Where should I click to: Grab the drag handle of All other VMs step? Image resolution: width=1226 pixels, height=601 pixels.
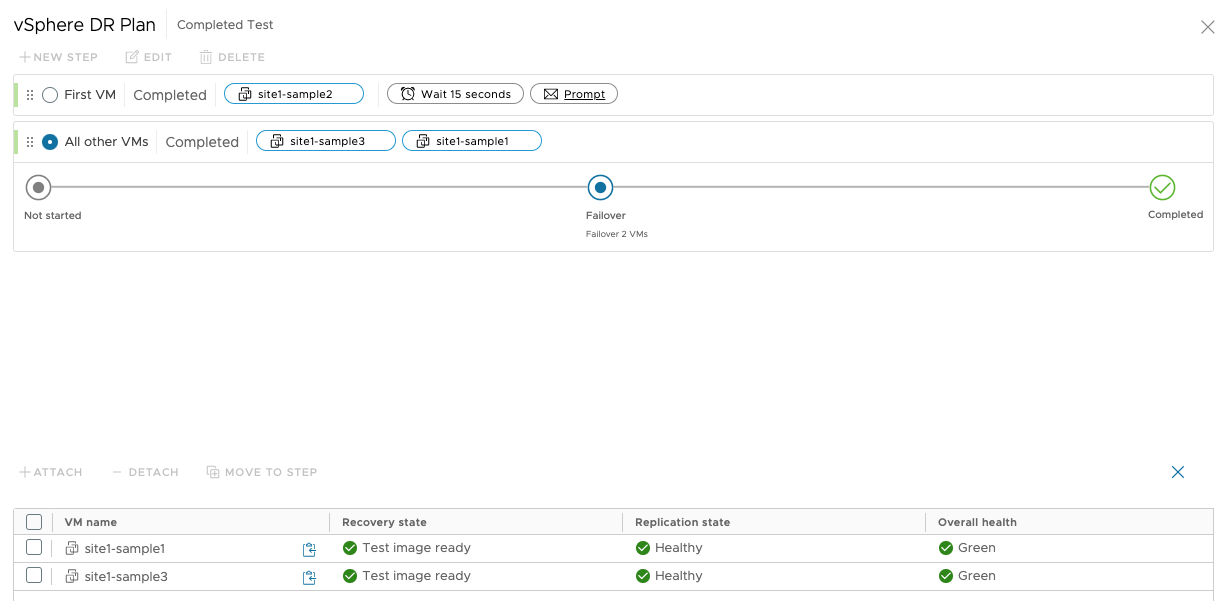pos(30,142)
